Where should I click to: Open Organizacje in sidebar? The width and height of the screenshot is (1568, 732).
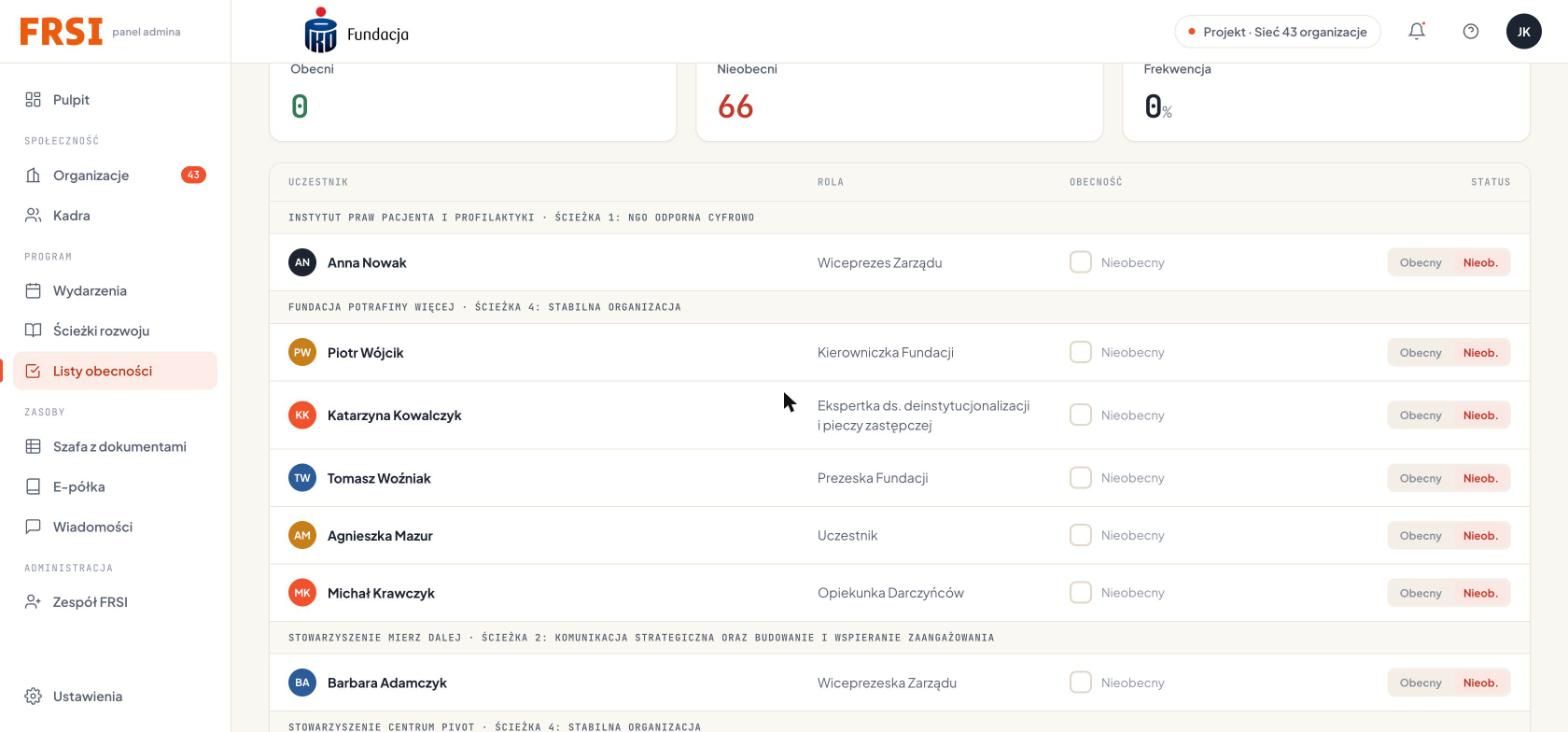pos(115,175)
